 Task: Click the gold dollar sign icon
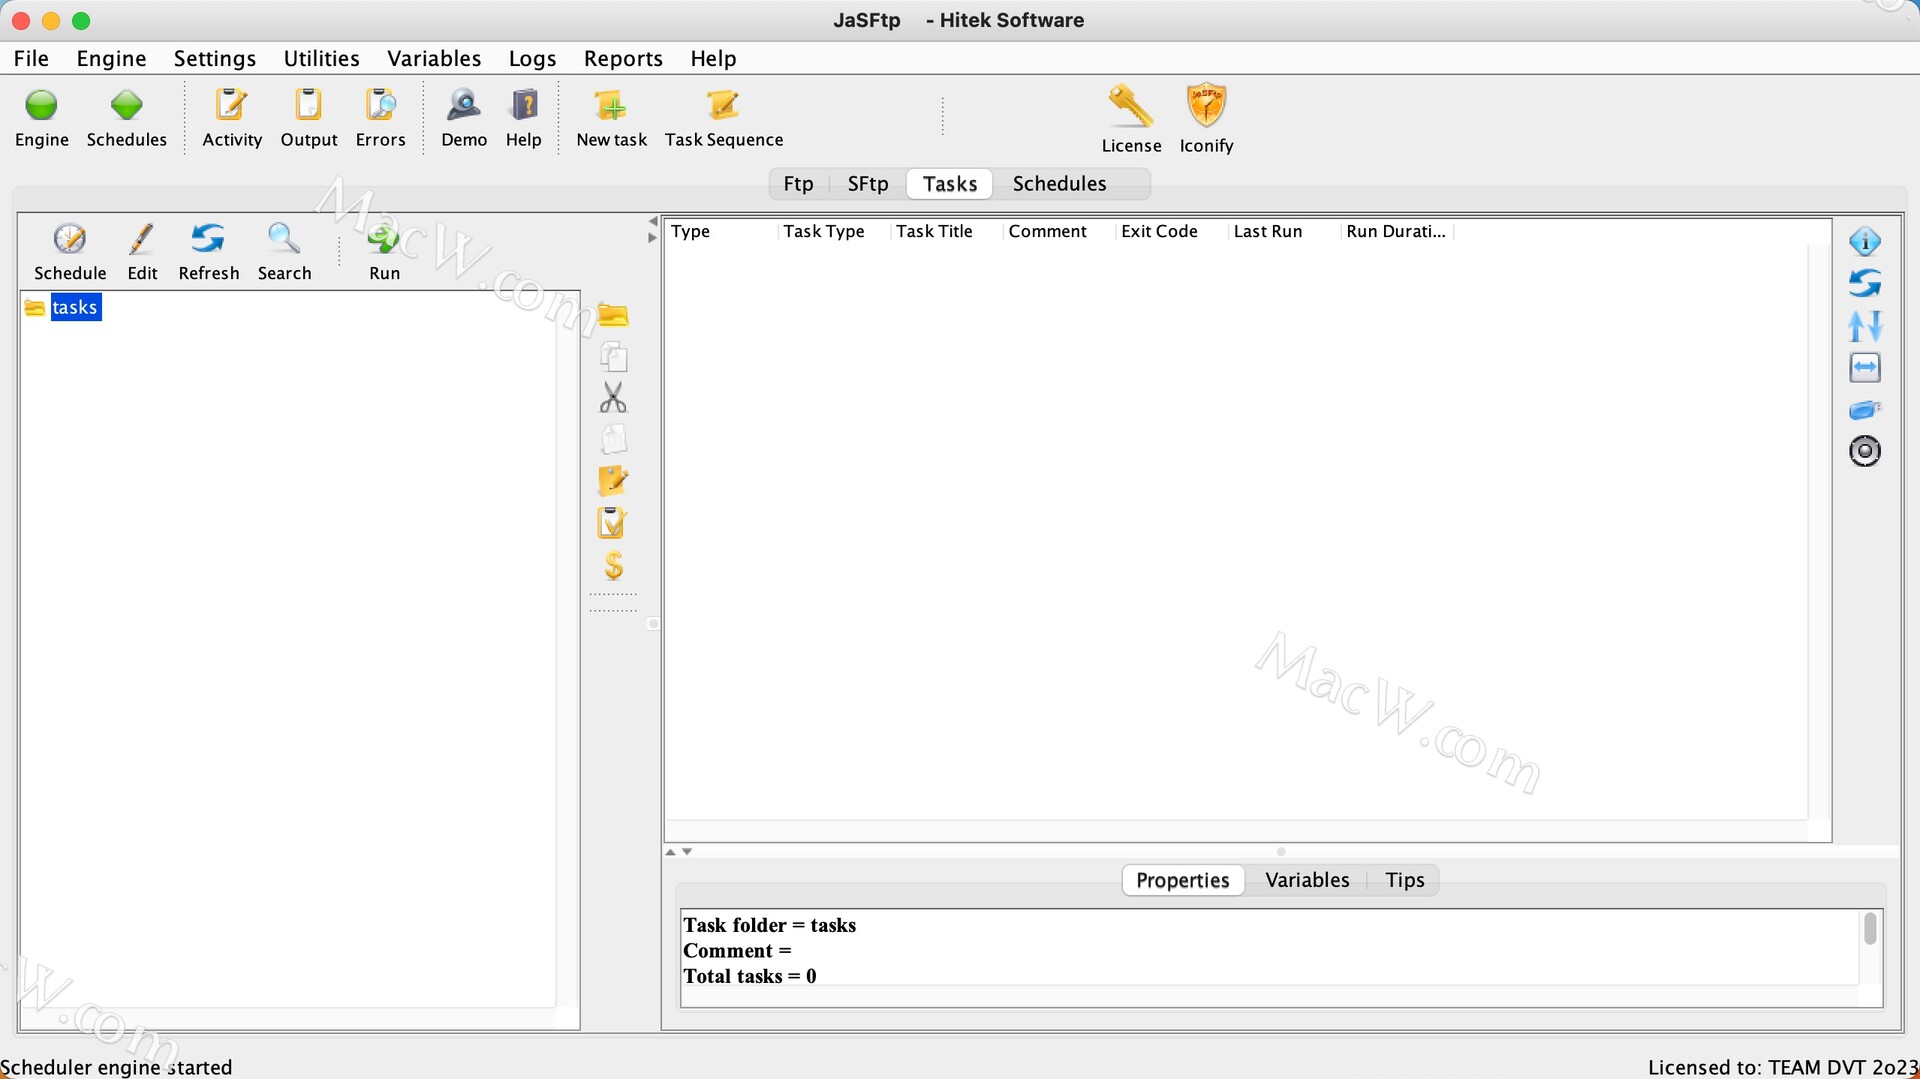click(613, 566)
